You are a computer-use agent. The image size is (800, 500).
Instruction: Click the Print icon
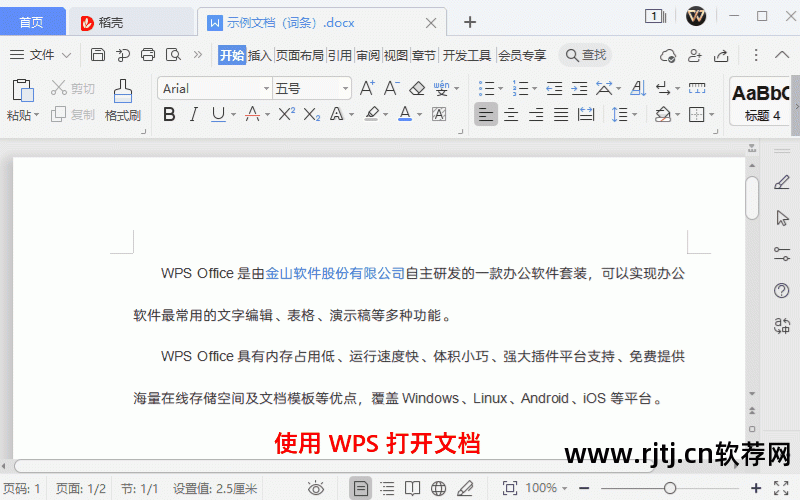point(148,55)
